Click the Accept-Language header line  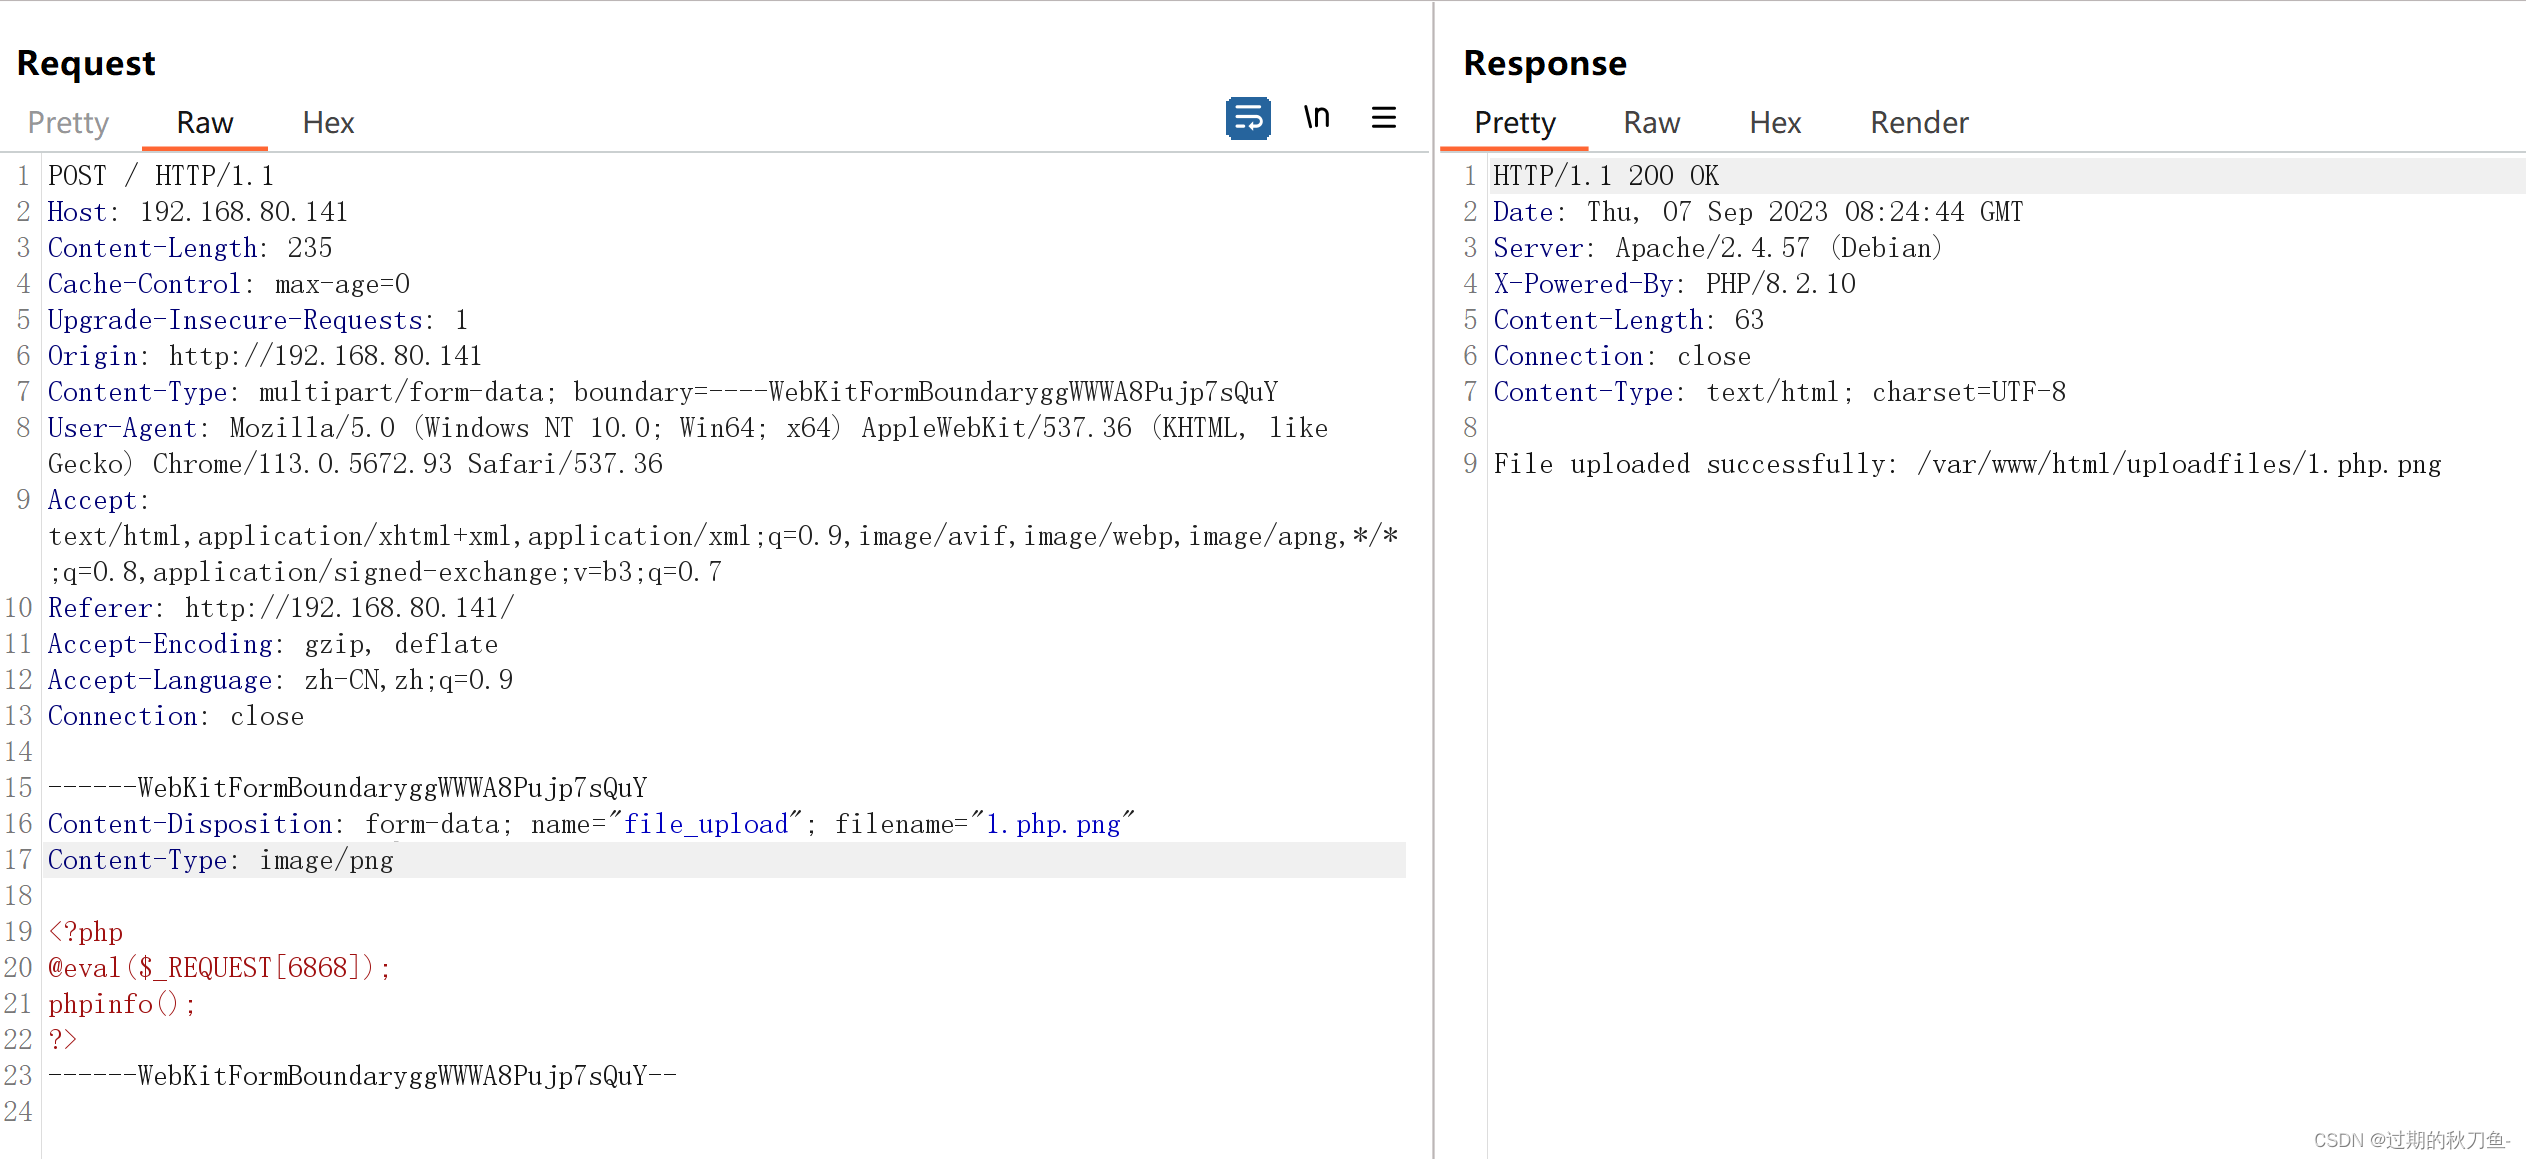281,680
